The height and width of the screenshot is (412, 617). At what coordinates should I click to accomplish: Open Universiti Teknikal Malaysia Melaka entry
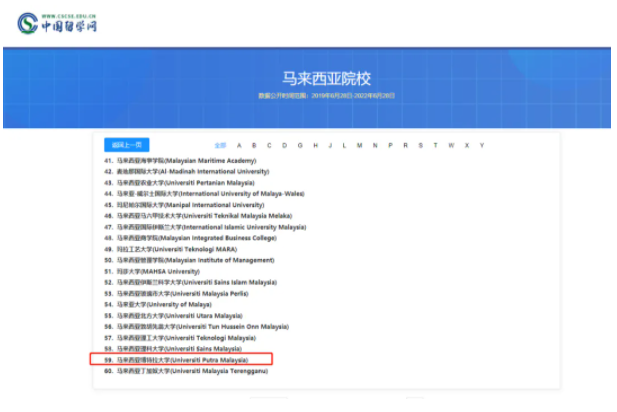198,216
